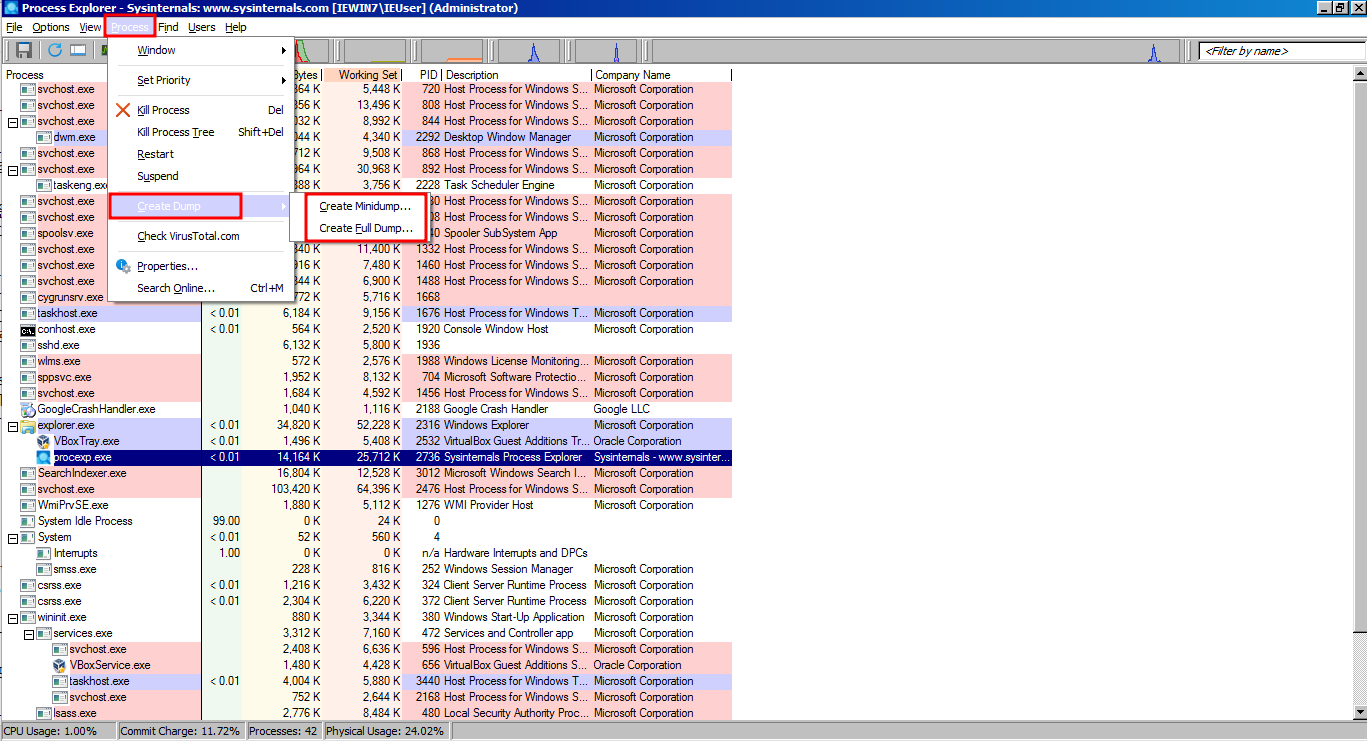Collapse the svchost.exe tree containing dwm.exe
The height and width of the screenshot is (741, 1367).
(x=13, y=121)
